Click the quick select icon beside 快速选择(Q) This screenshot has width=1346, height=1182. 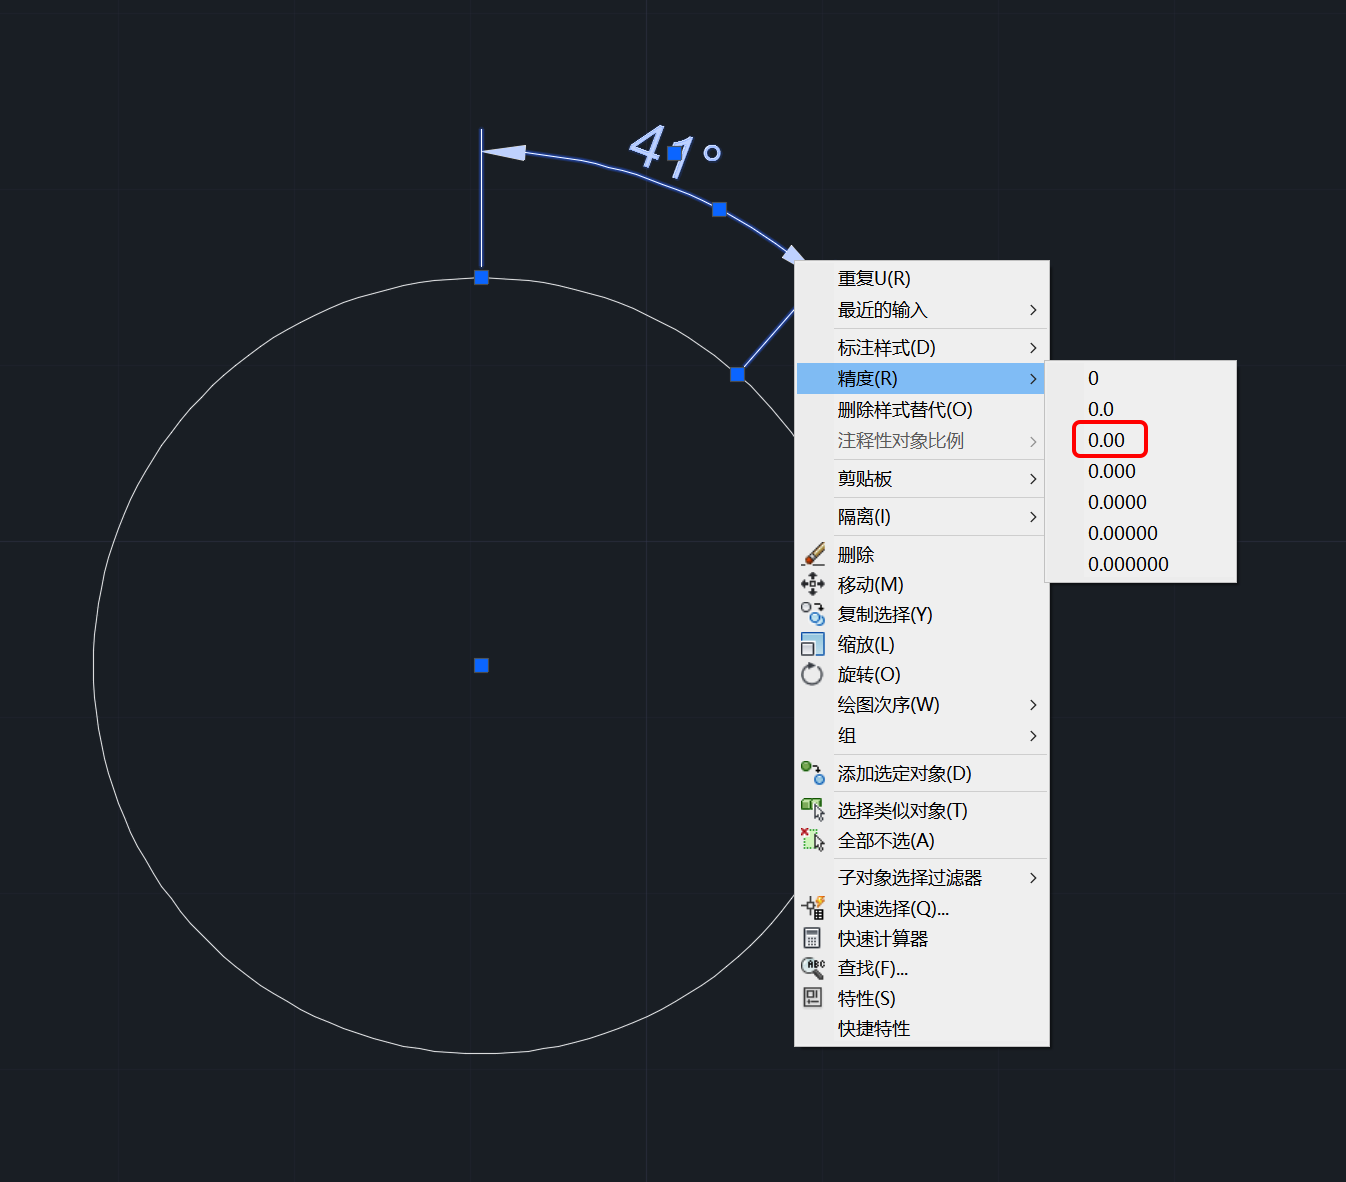point(813,908)
